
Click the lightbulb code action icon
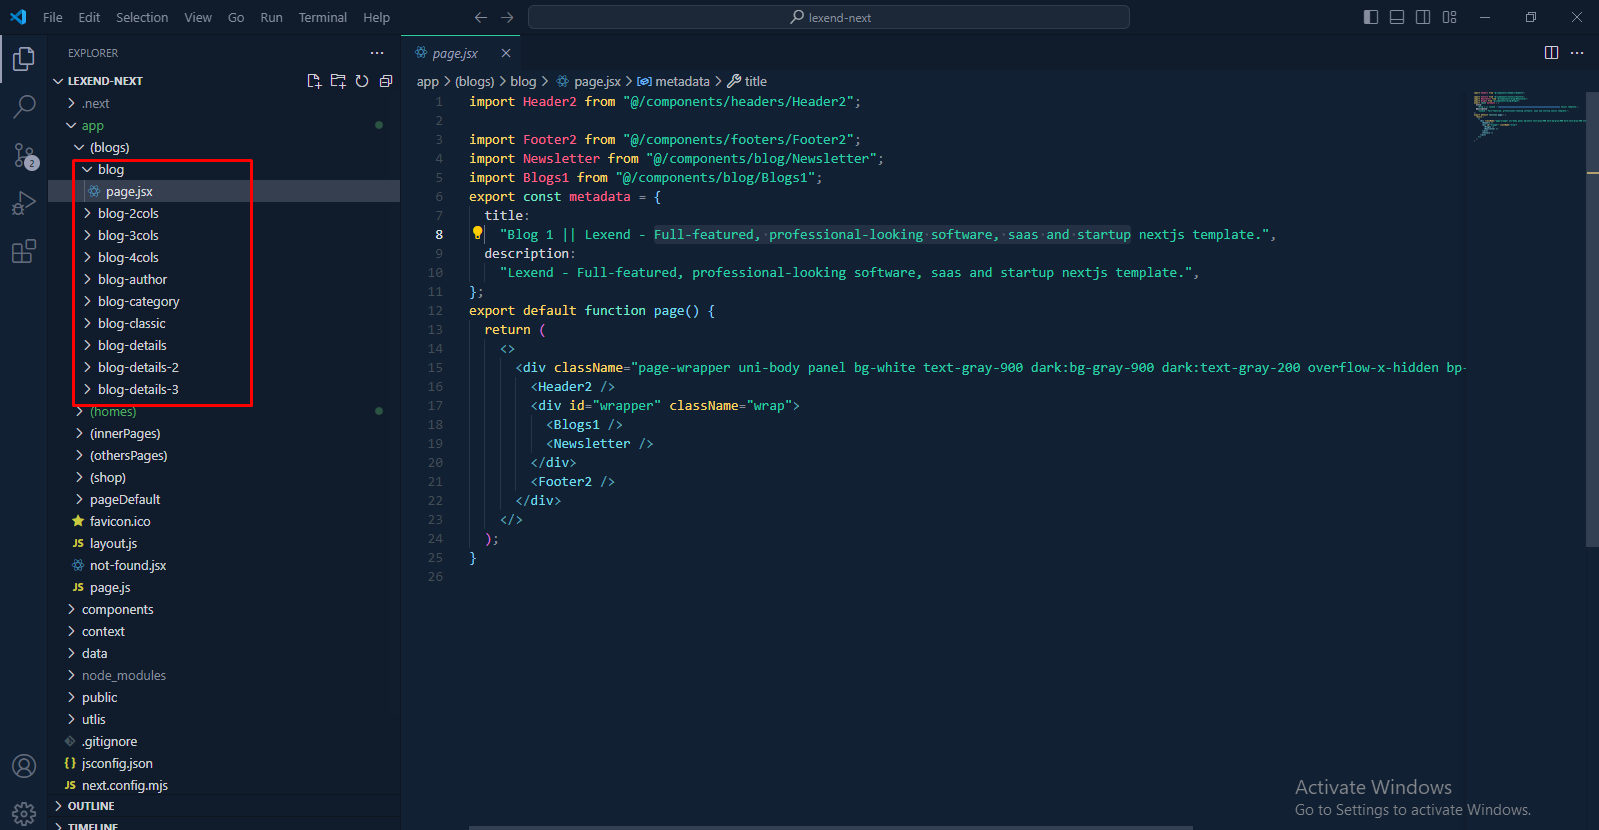(478, 233)
